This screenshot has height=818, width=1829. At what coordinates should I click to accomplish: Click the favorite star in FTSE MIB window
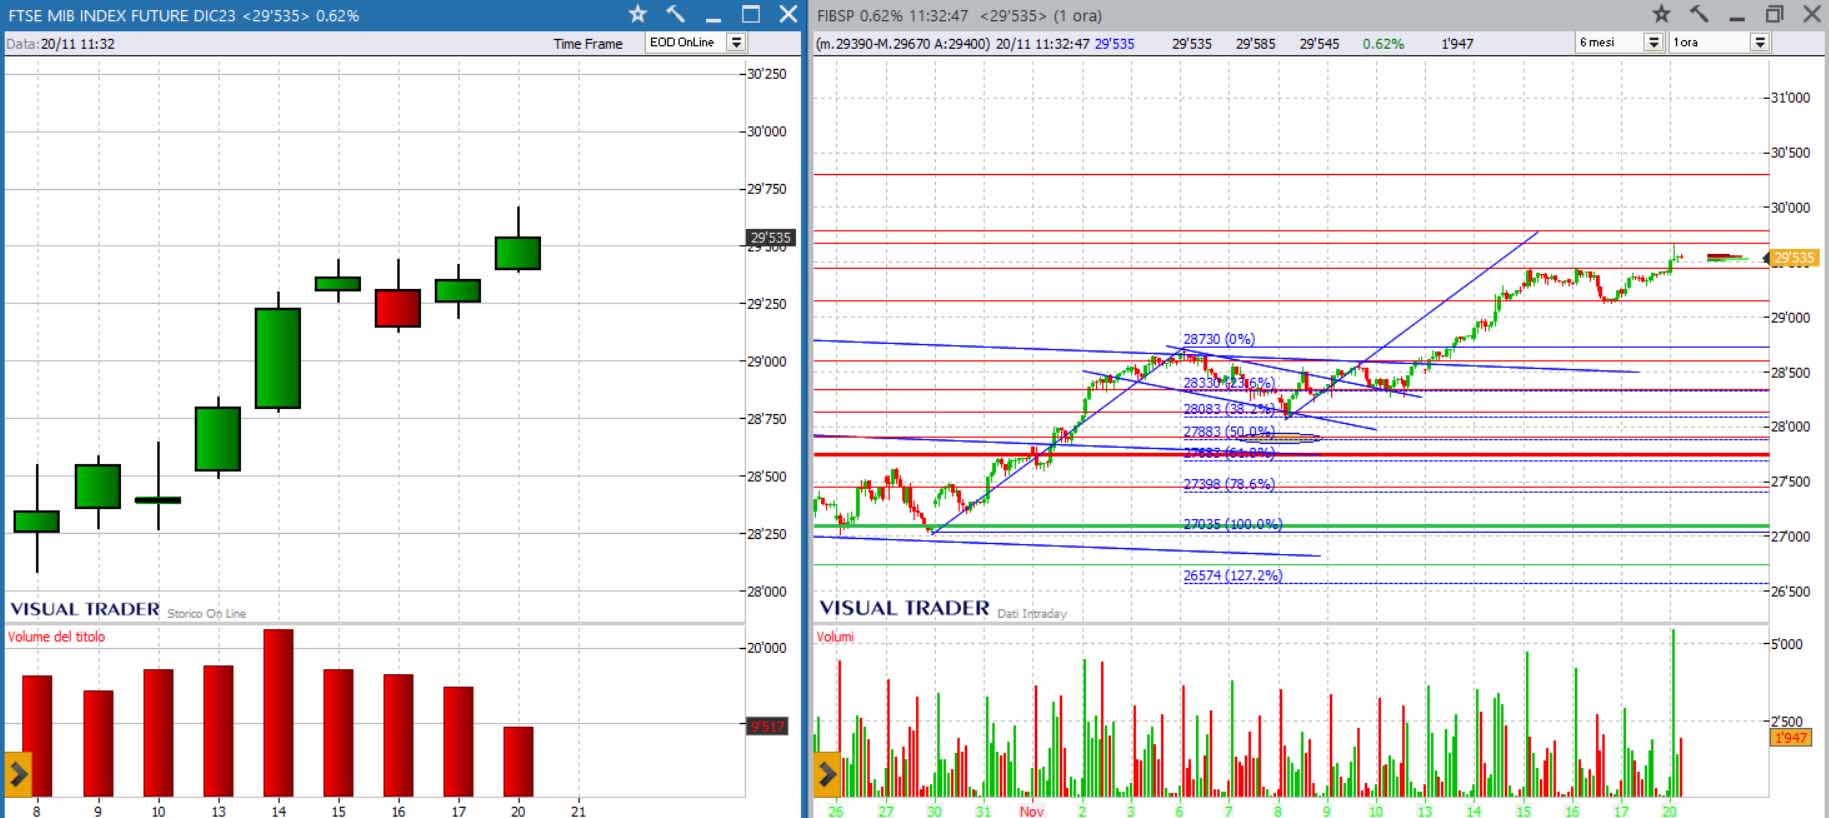click(638, 14)
